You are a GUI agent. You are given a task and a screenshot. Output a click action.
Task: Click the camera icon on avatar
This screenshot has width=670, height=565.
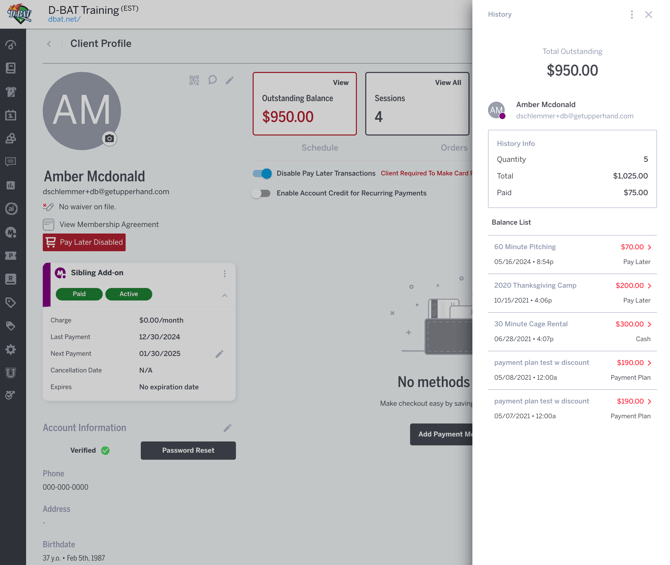[109, 139]
